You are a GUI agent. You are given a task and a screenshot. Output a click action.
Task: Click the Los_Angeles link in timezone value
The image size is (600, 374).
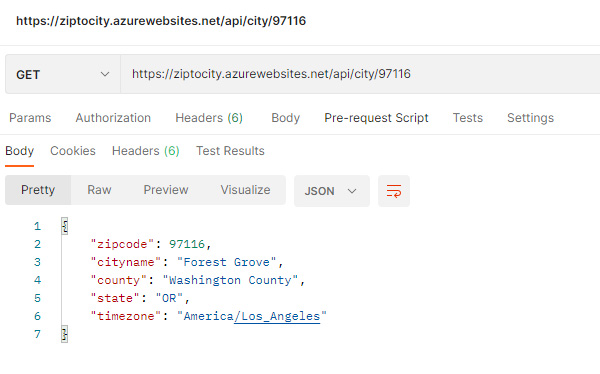277,317
